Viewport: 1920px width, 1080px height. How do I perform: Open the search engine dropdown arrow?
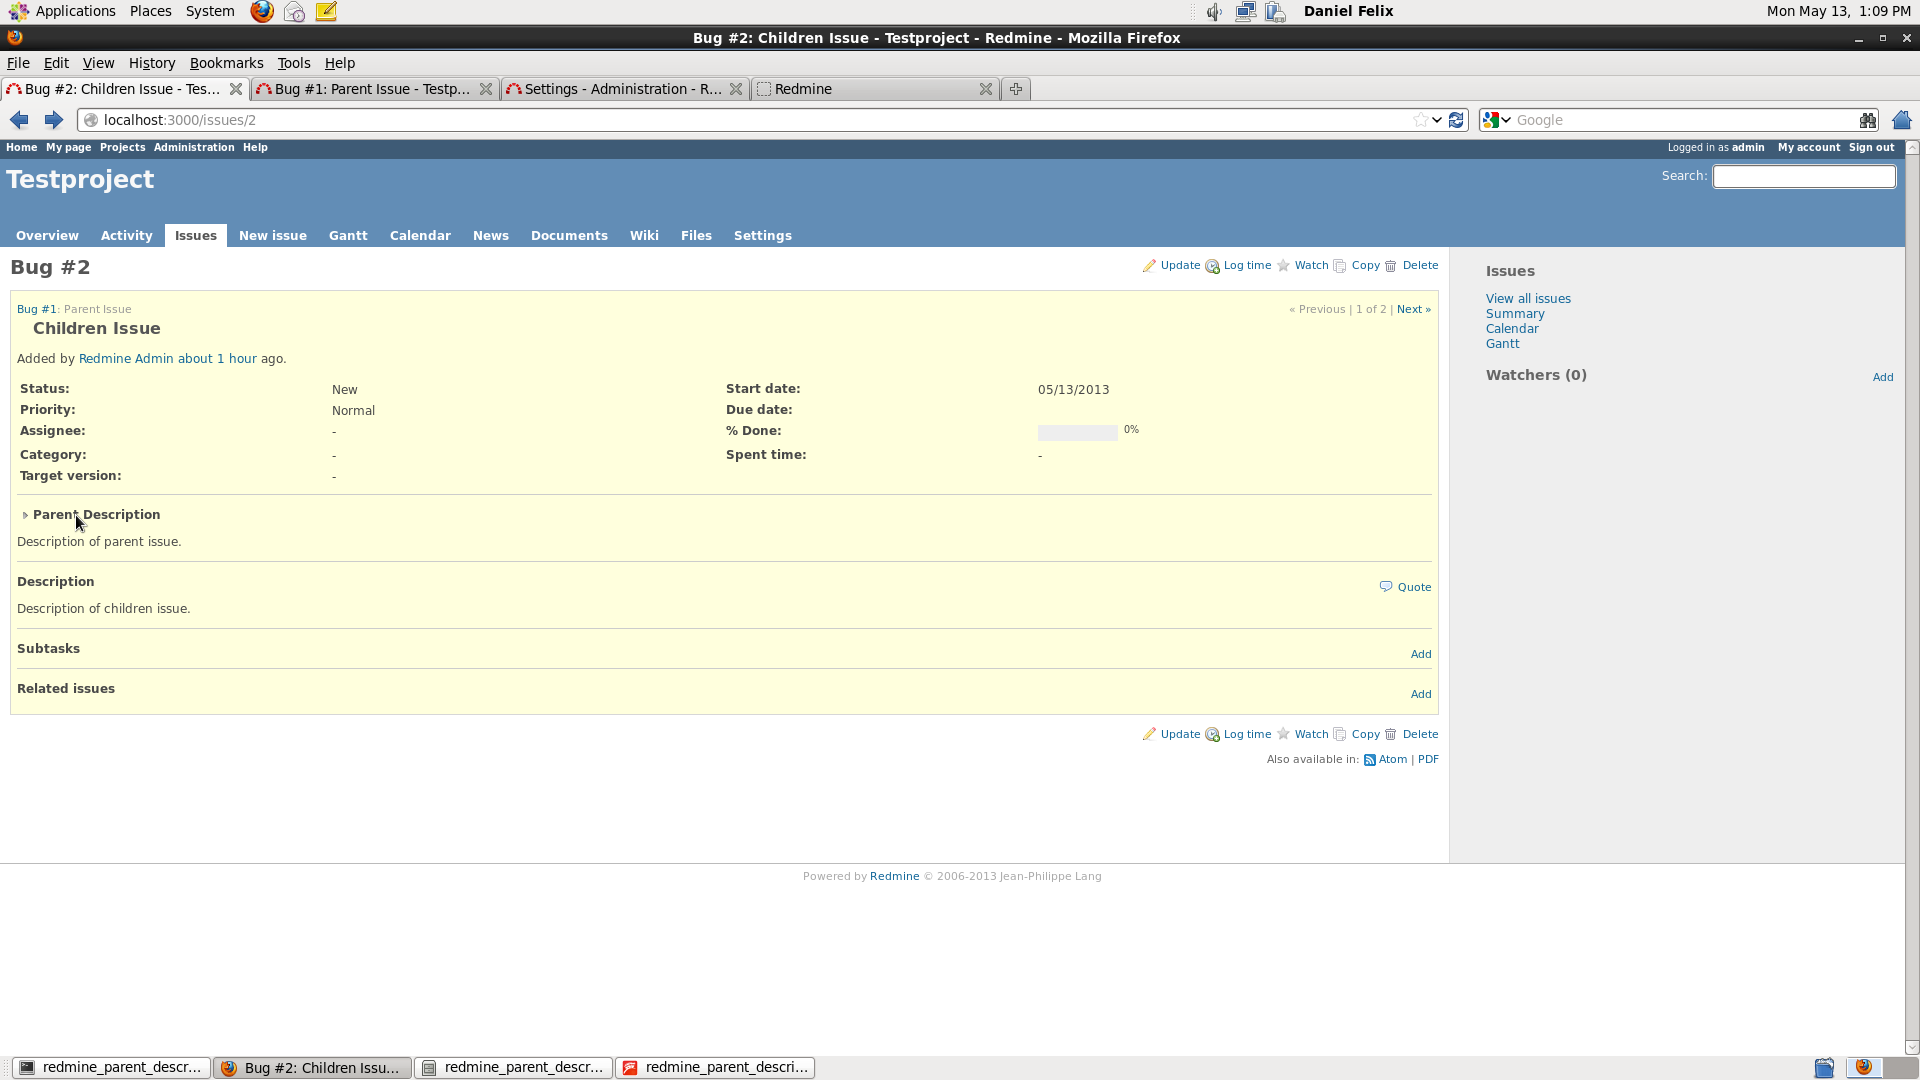(x=1506, y=120)
